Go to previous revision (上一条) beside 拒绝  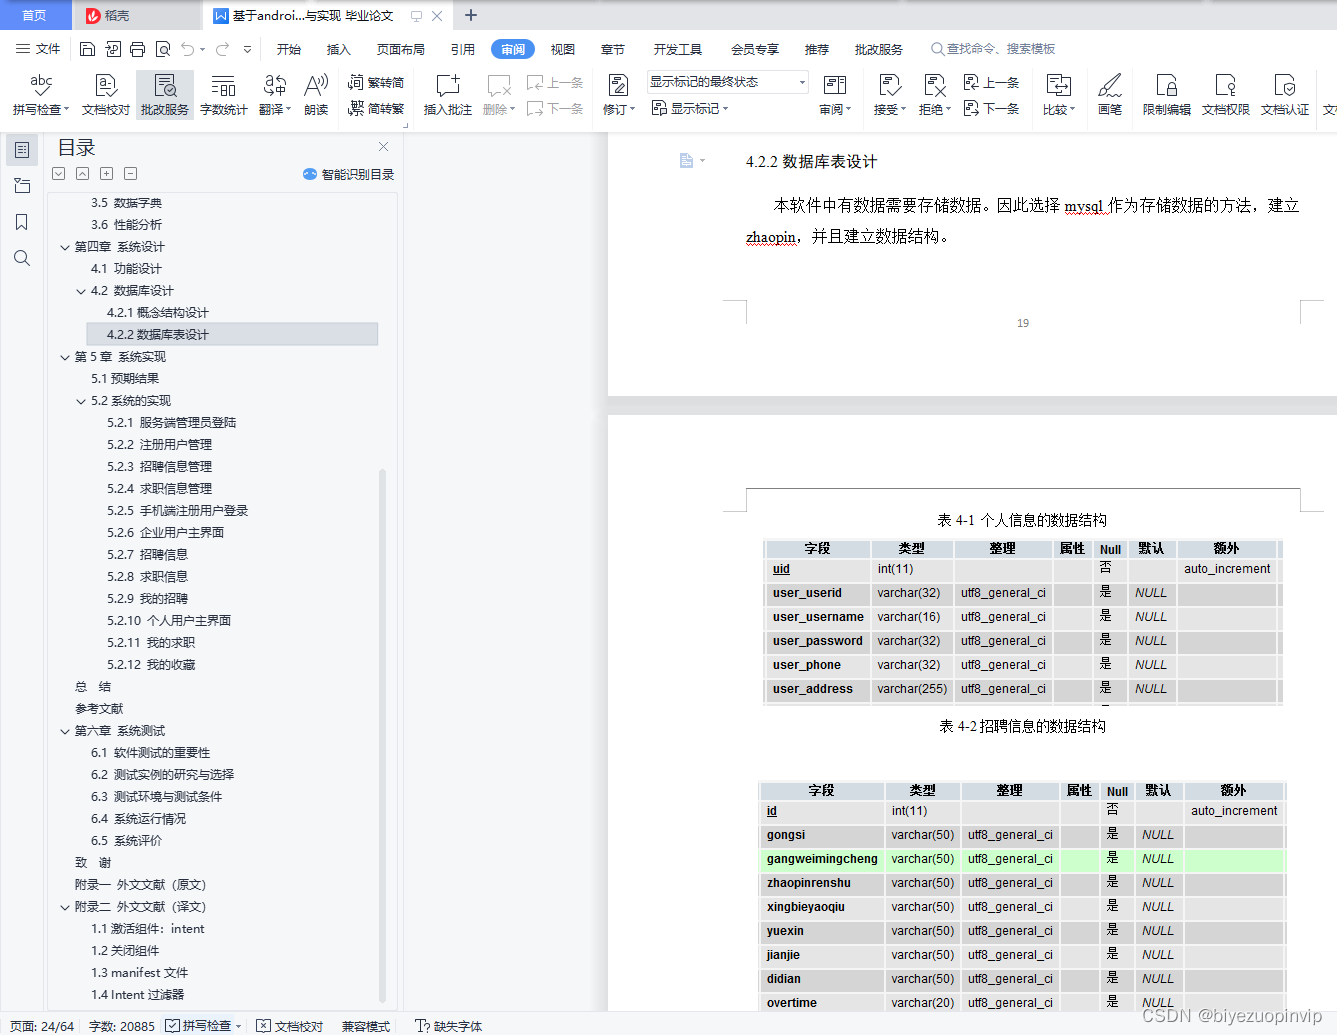tap(992, 83)
